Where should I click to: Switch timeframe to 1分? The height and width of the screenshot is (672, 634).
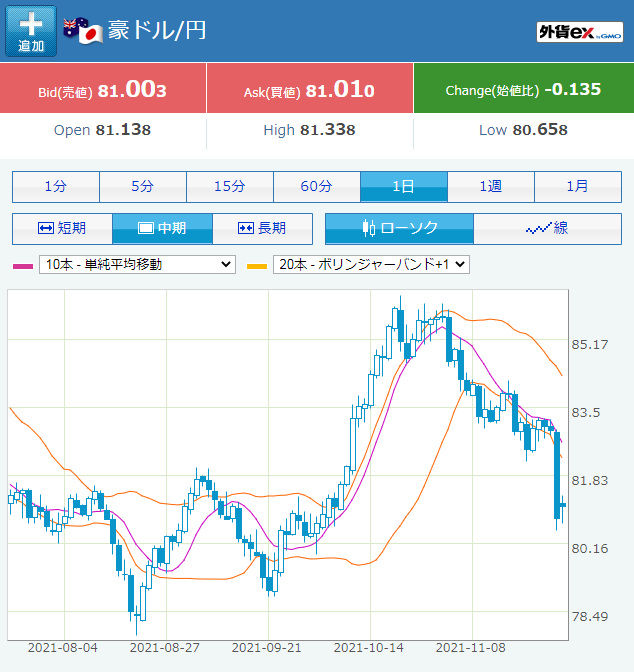tap(56, 186)
